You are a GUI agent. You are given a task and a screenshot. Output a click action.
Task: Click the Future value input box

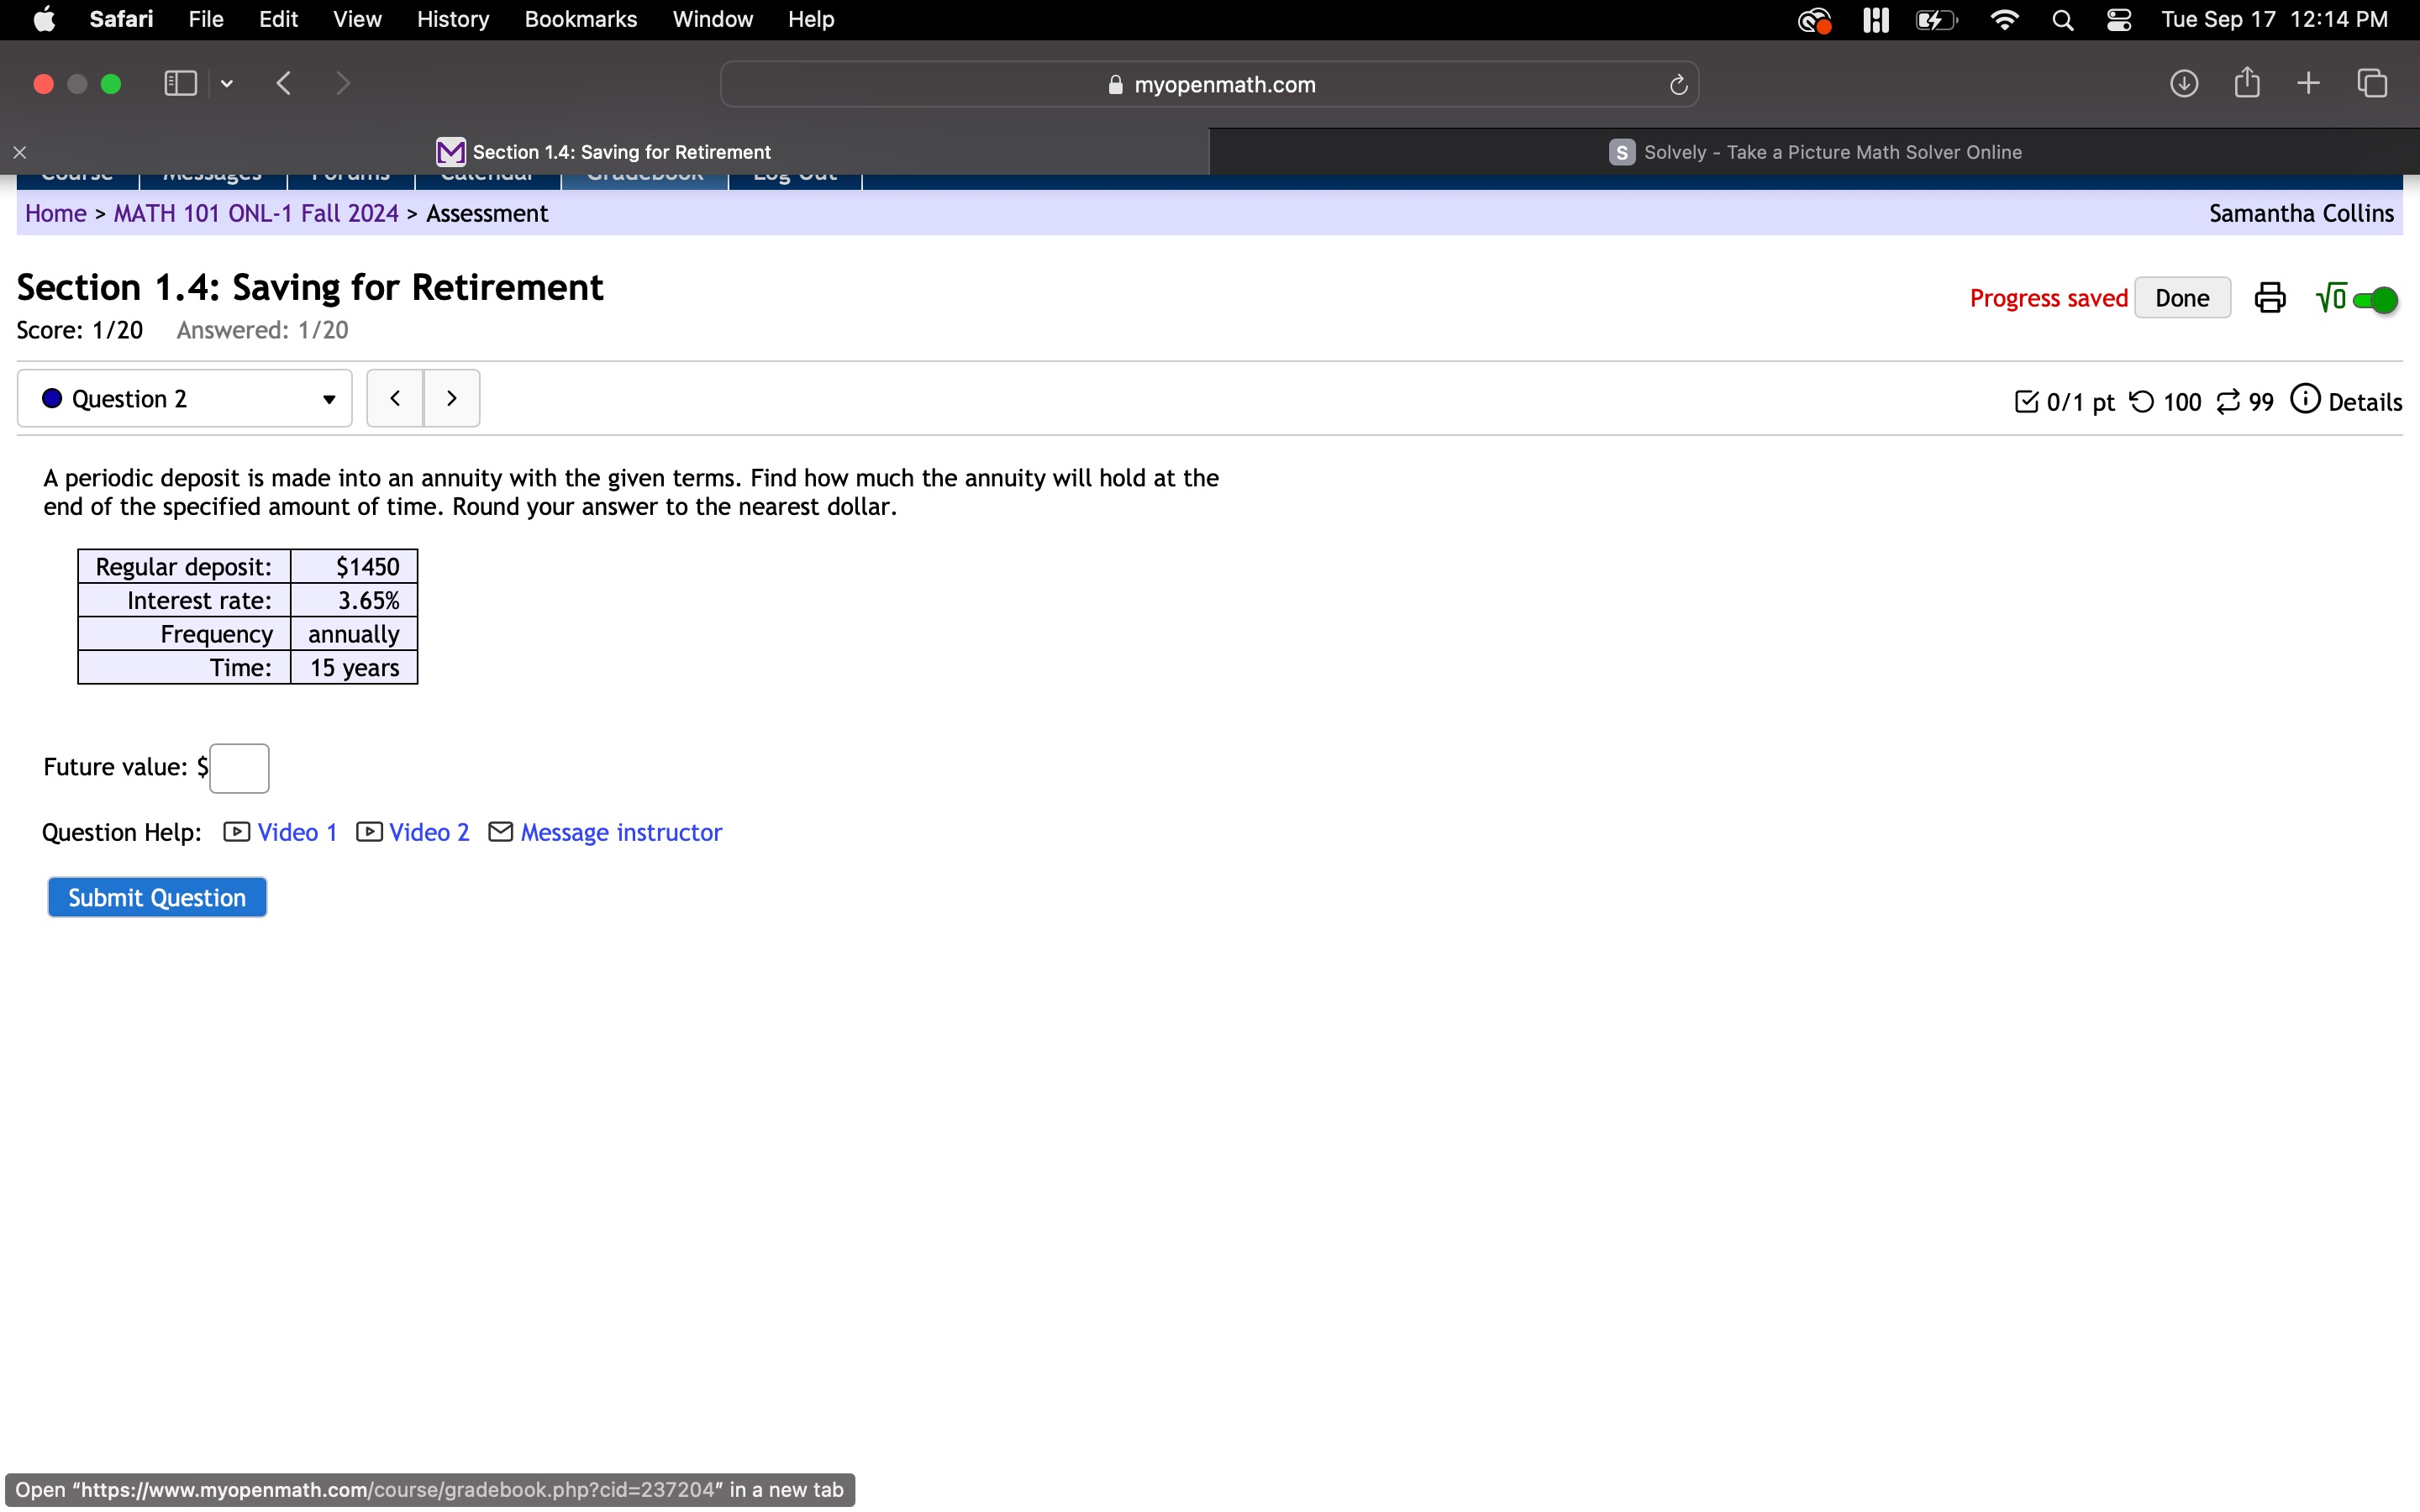pyautogui.click(x=239, y=768)
